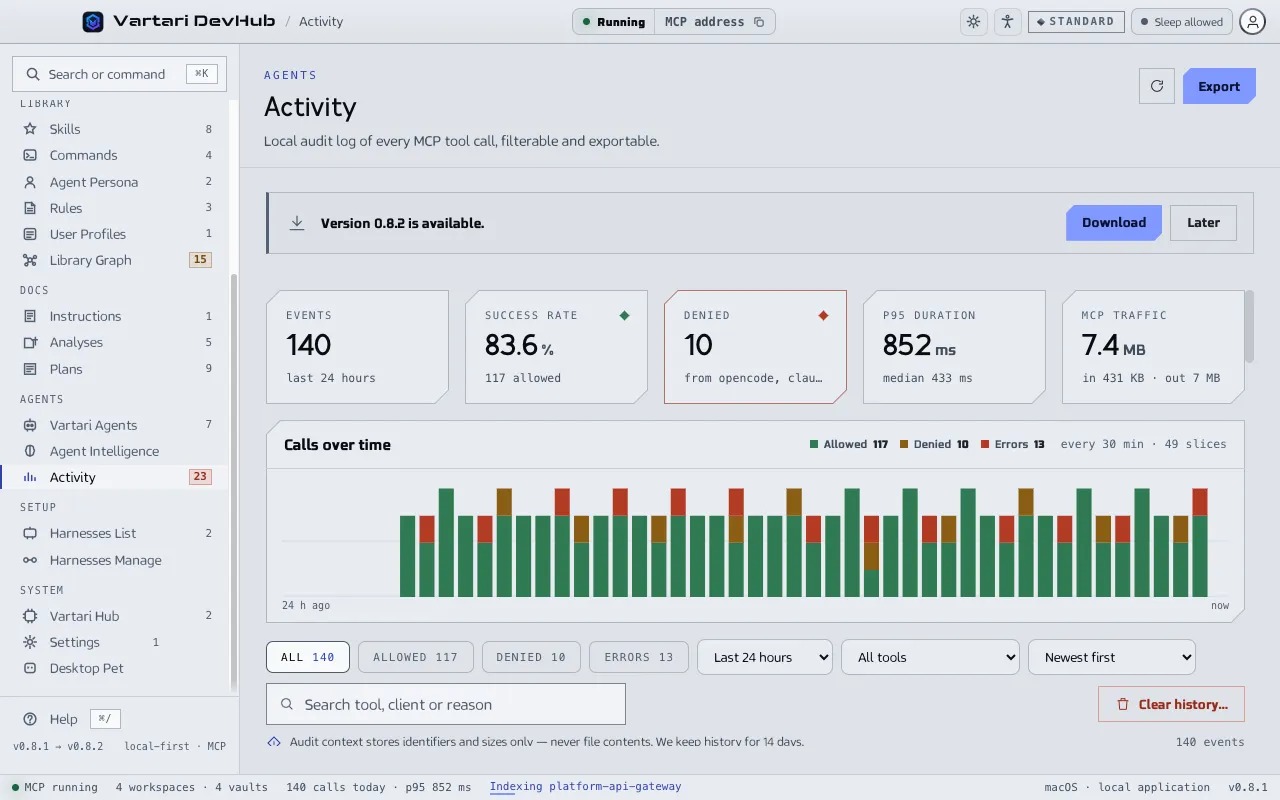The height and width of the screenshot is (800, 1280).
Task: Click the Commands terminal icon in the sidebar
Action: [x=30, y=155]
